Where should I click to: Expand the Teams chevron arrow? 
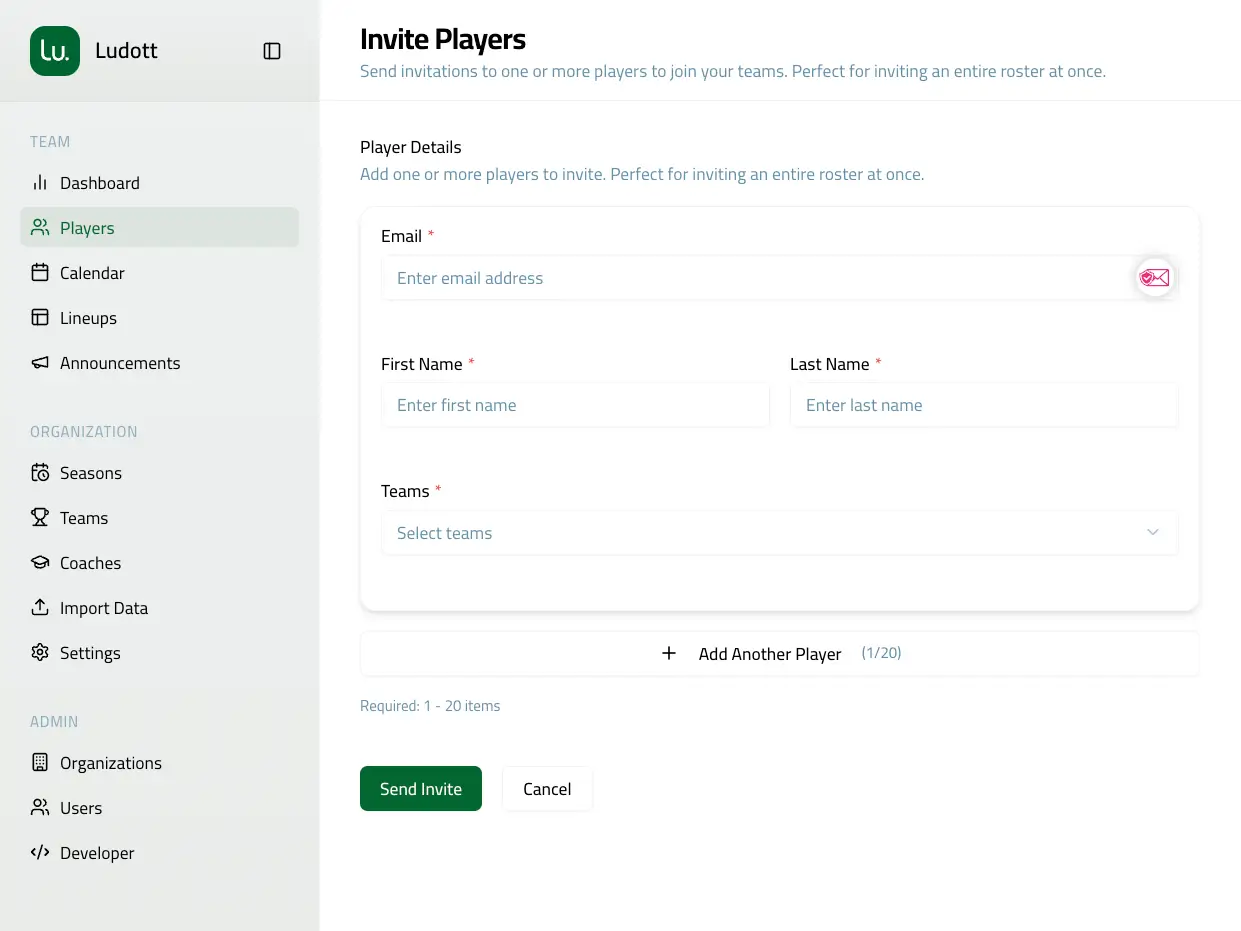click(x=1152, y=532)
